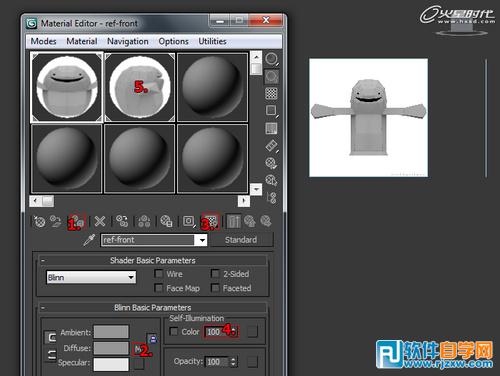Click Assign Material to Selection icon

(77, 221)
